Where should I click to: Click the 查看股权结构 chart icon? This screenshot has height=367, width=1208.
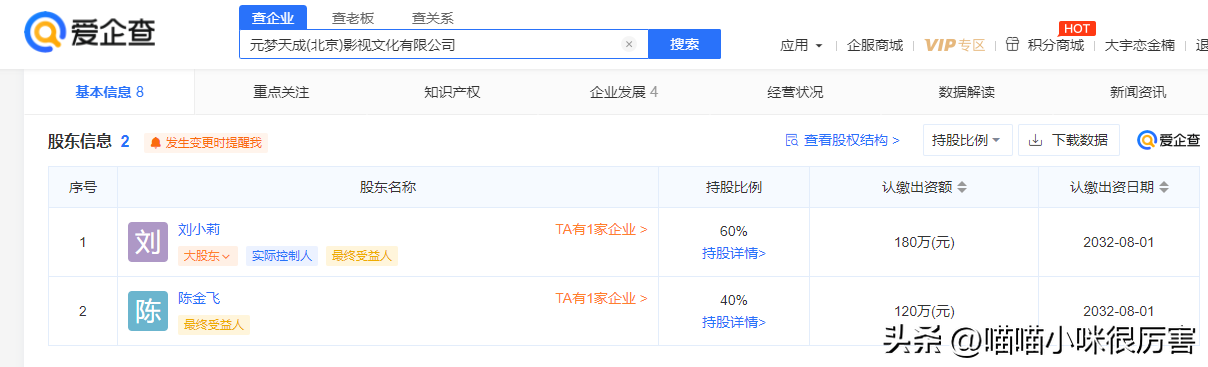[x=791, y=140]
